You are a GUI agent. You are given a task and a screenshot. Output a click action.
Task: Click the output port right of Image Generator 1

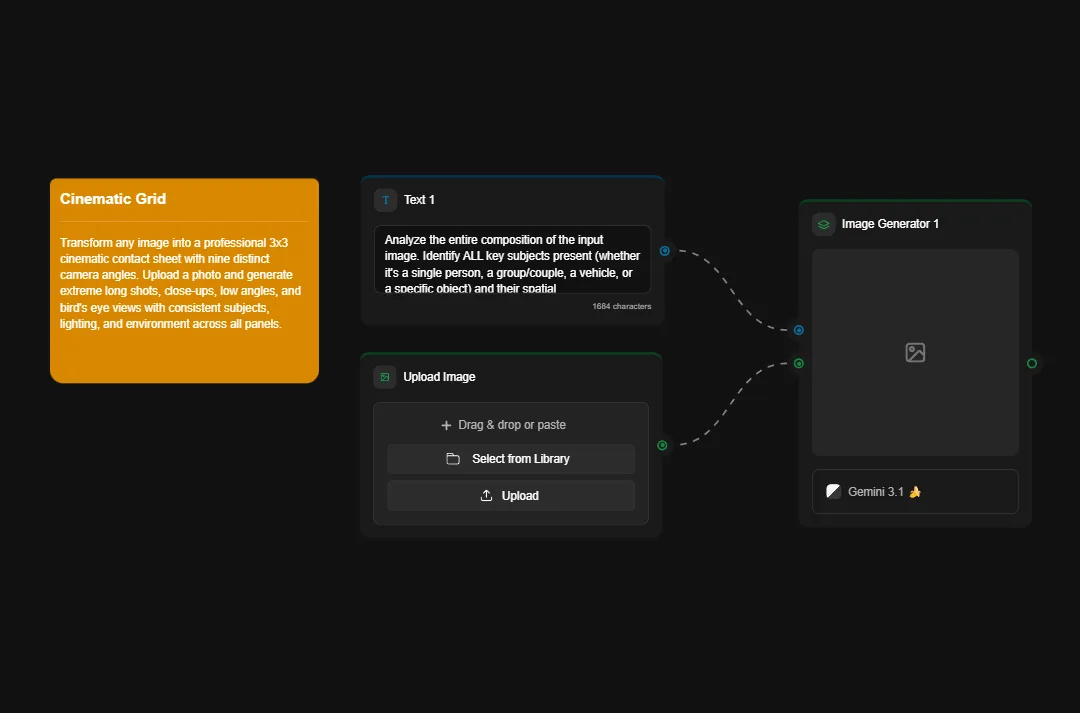click(x=1031, y=363)
